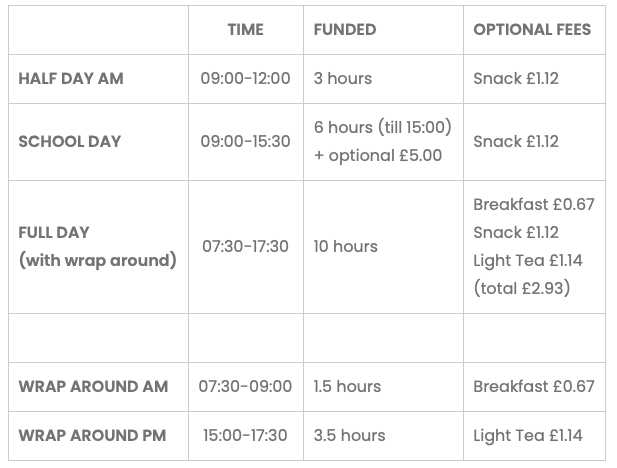
Task: Select the HALF DAY AM row label
Action: (69, 78)
